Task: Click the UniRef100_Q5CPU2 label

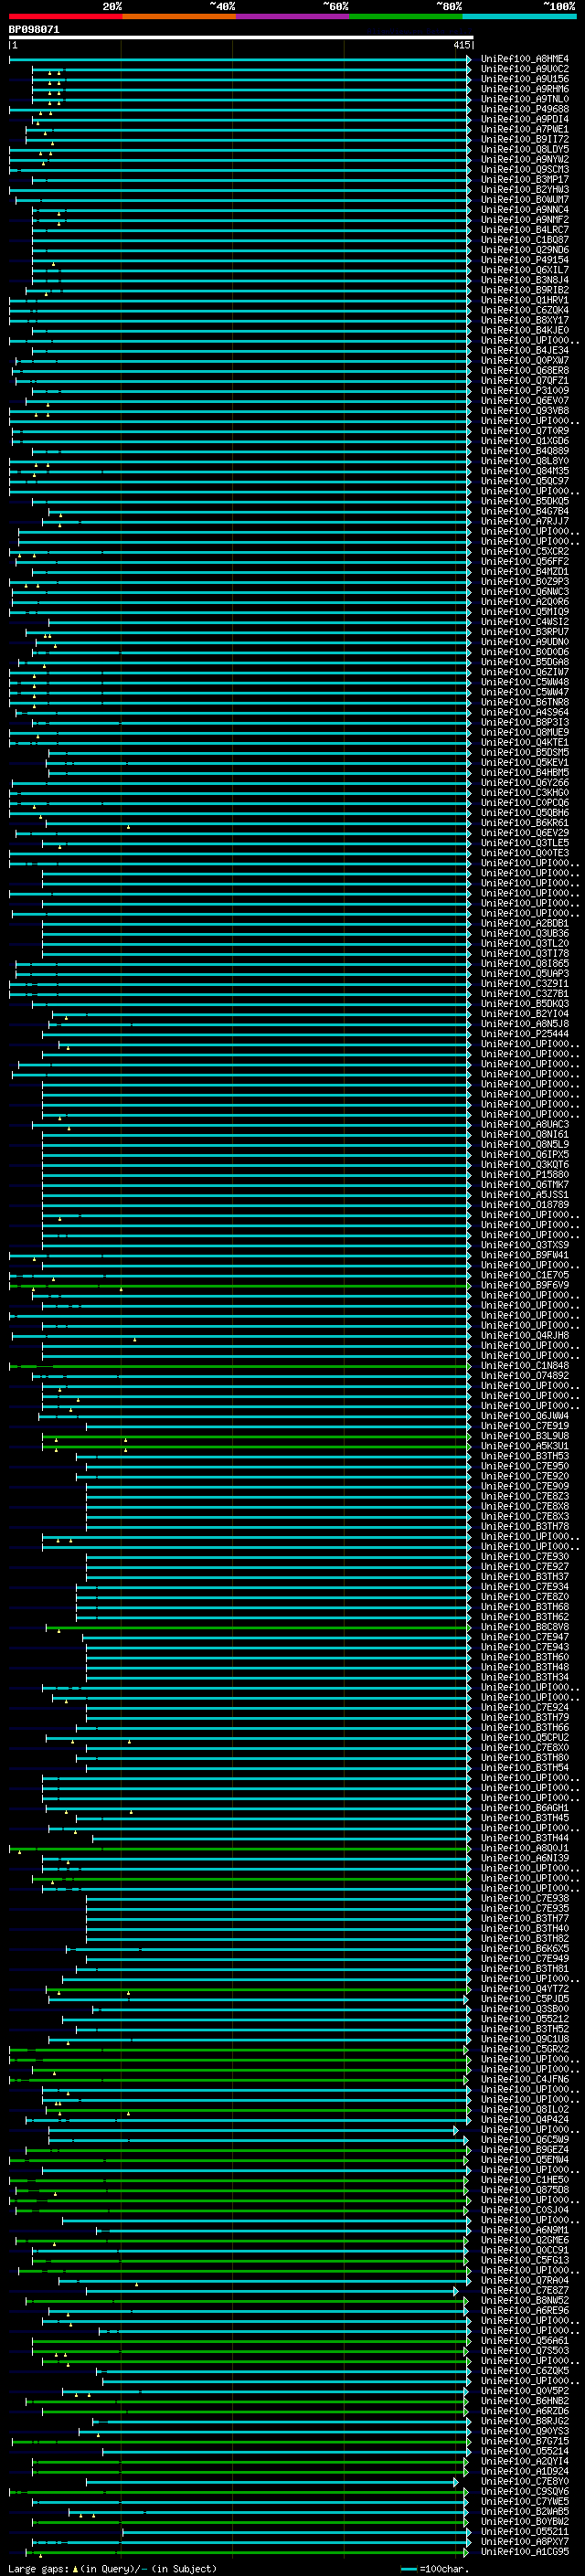Action: tap(525, 1738)
